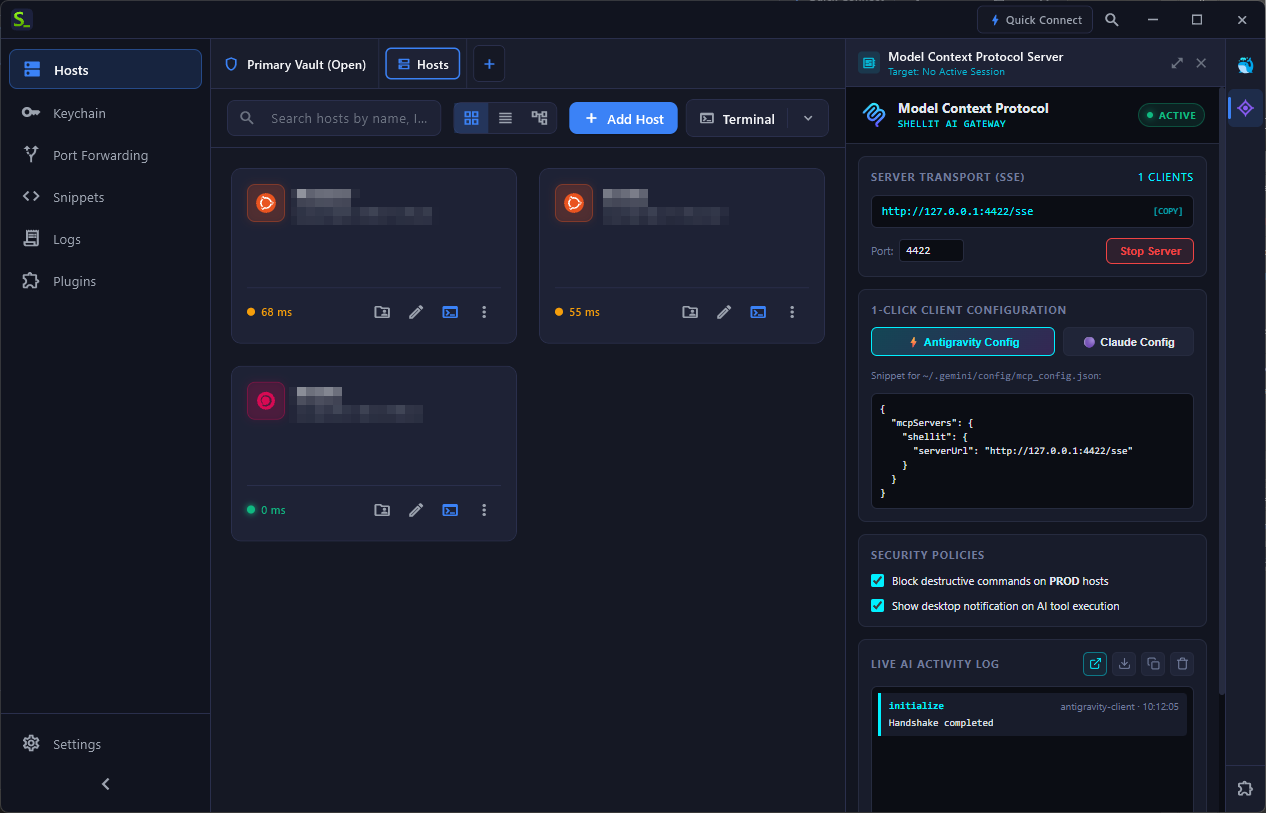1266x813 pixels.
Task: Switch to list view of hosts
Action: click(505, 118)
